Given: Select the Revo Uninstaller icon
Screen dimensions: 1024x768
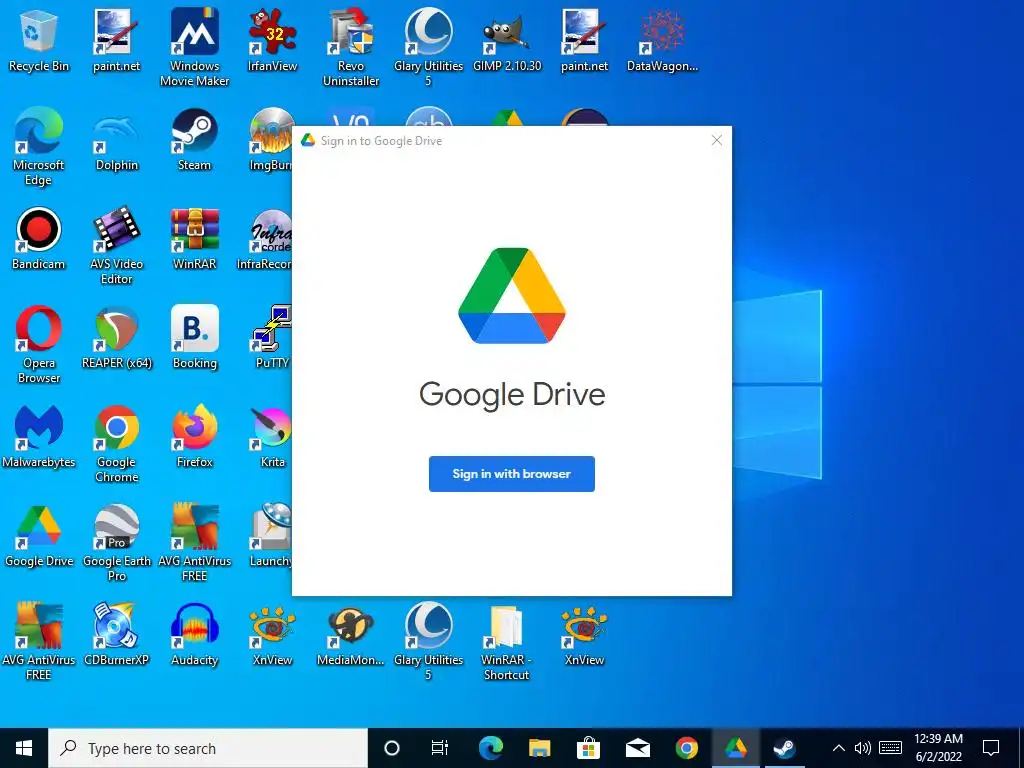Looking at the screenshot, I should [x=351, y=48].
